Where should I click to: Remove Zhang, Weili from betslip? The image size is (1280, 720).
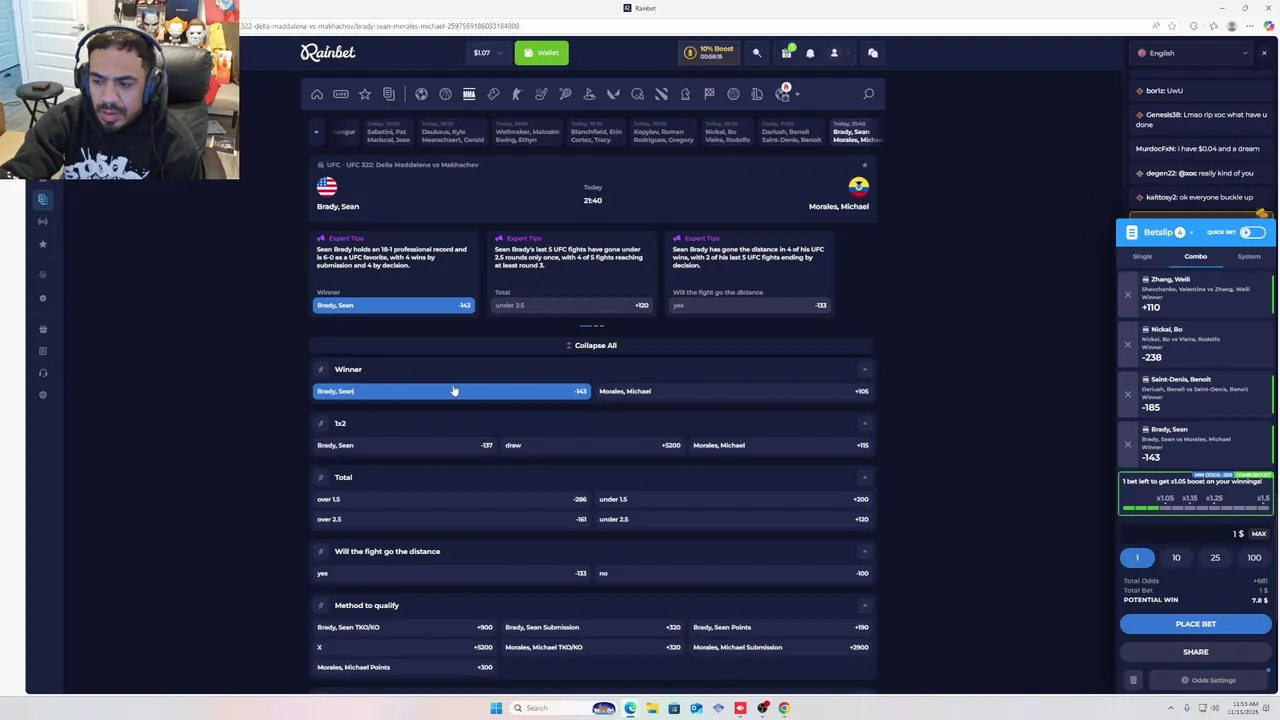[1128, 294]
